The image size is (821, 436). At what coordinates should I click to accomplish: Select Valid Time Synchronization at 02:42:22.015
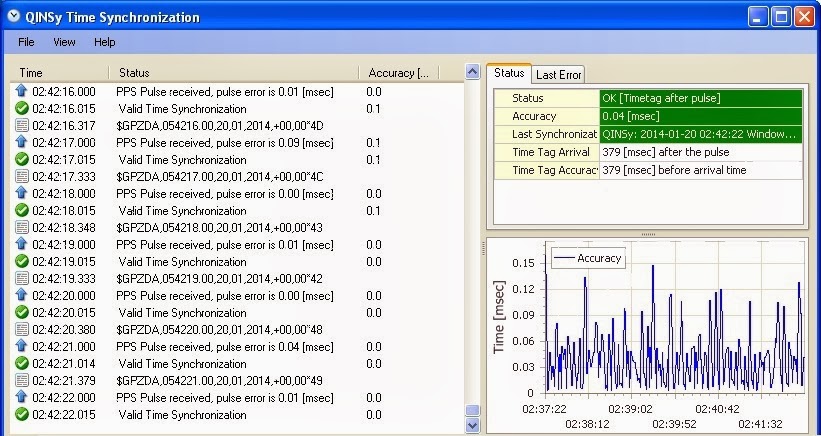pyautogui.click(x=182, y=415)
